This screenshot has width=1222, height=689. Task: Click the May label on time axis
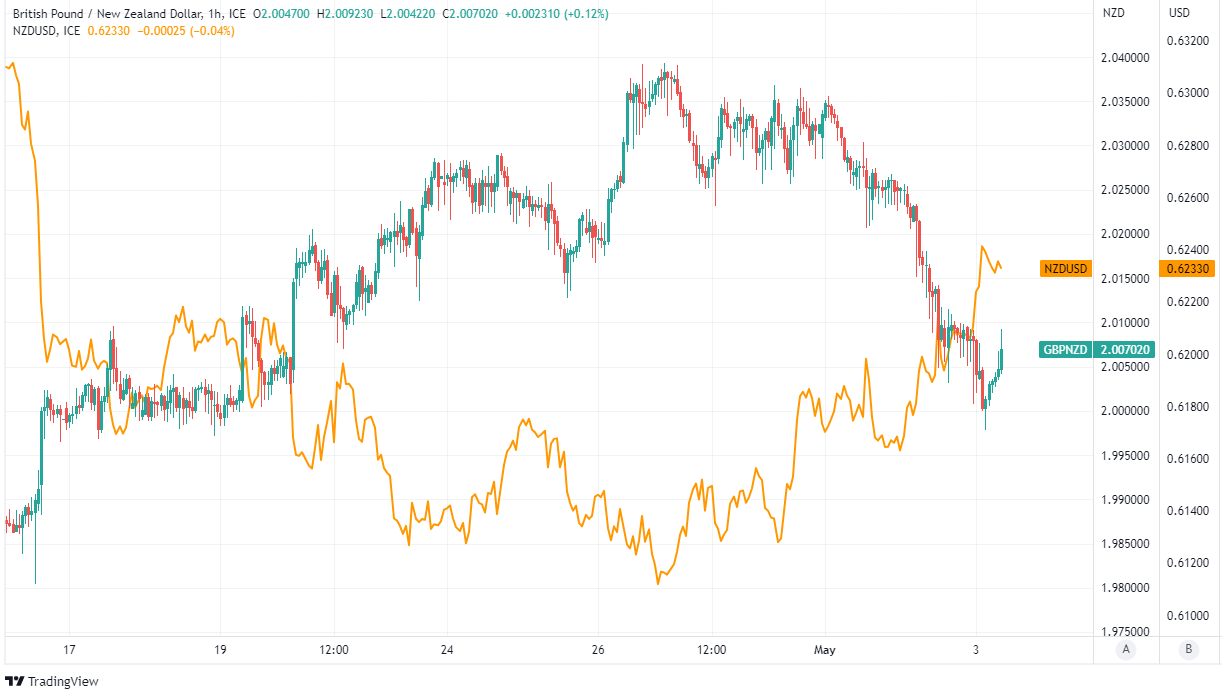[825, 650]
